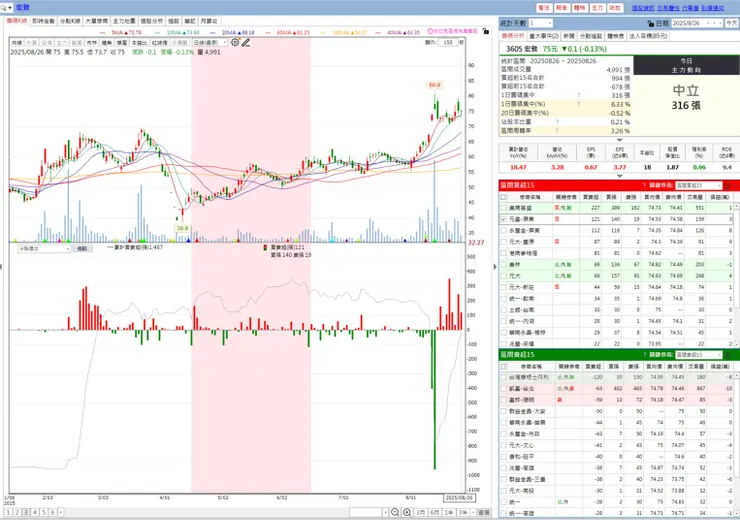The image size is (740, 520).
Task: Click the 細節 button beside sub-chart dropdown
Action: [x=82, y=248]
